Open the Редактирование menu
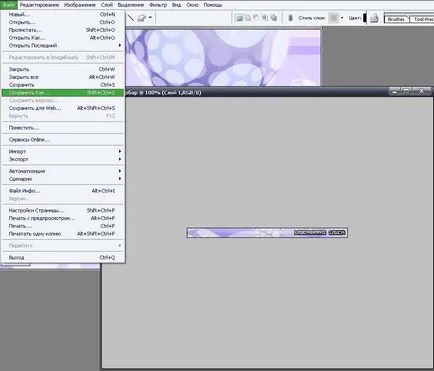The height and width of the screenshot is (371, 434). [39, 5]
